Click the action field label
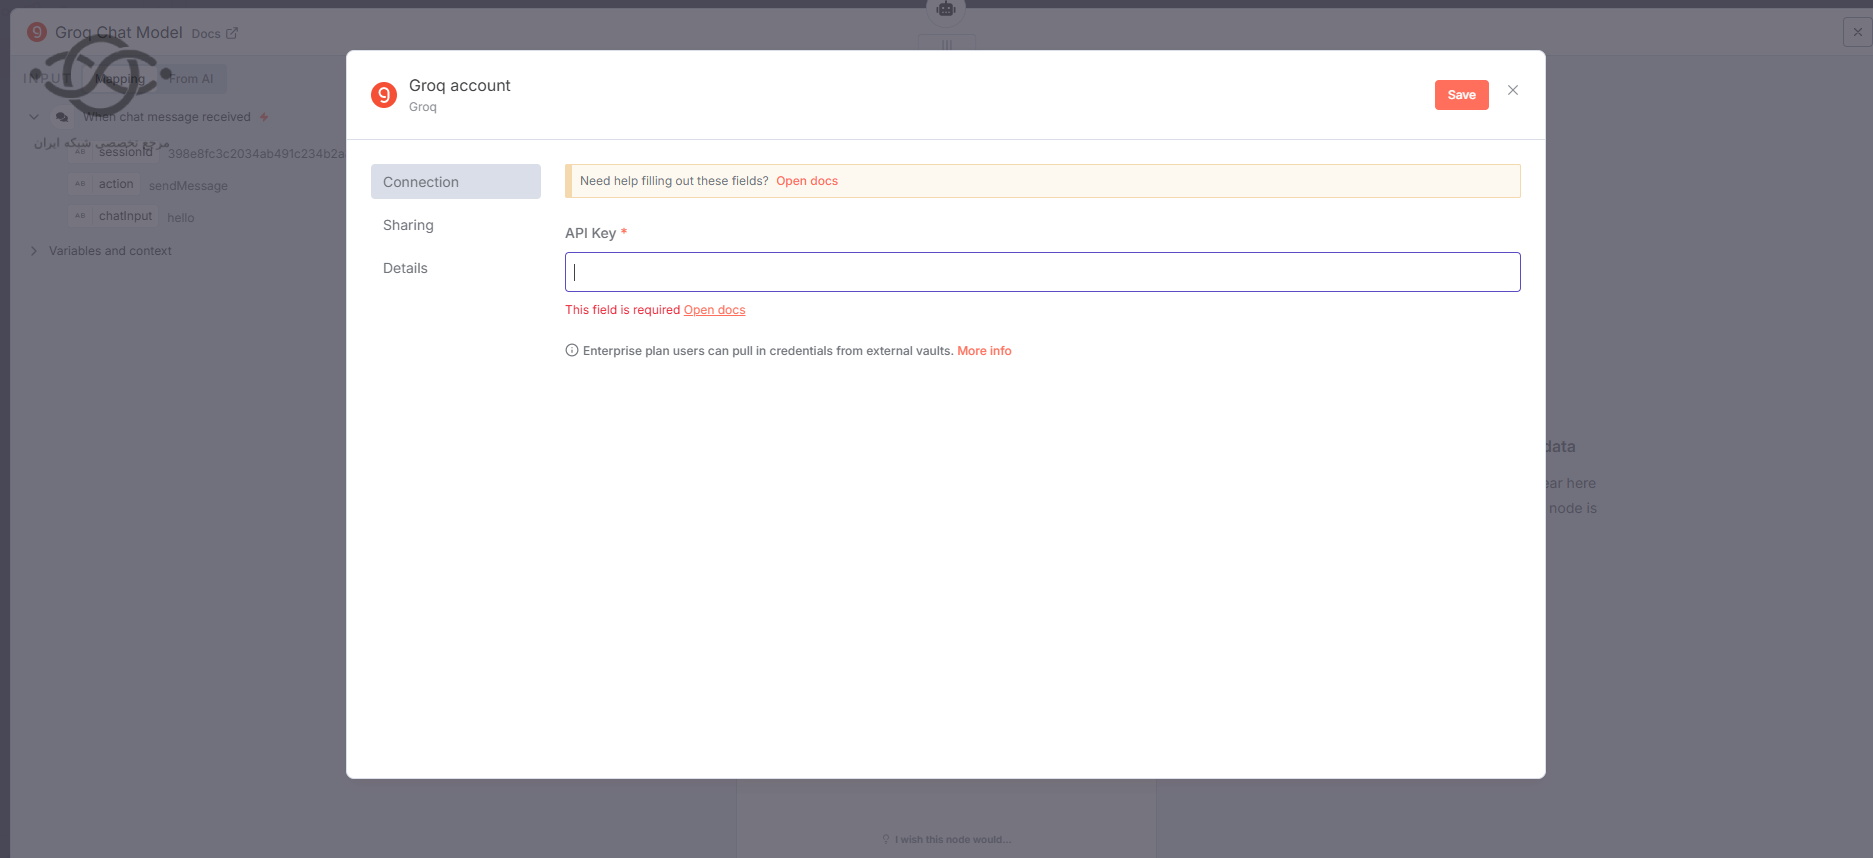Viewport: 1873px width, 858px height. [x=116, y=184]
